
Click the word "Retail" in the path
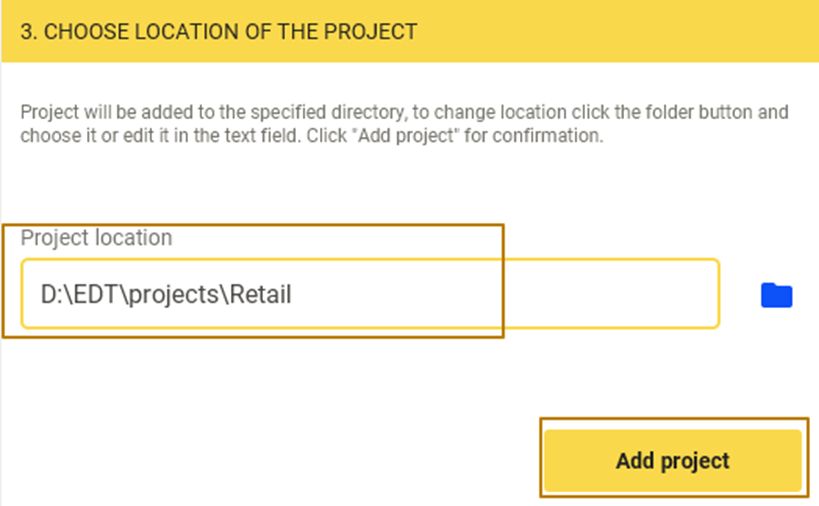261,295
